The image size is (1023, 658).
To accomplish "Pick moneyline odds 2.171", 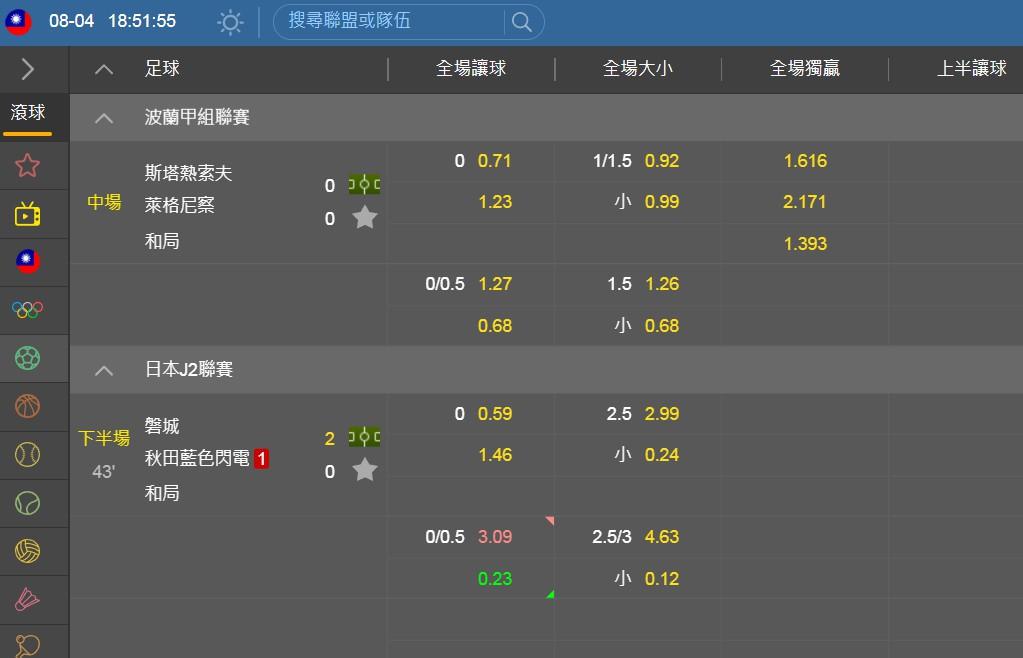I will click(x=804, y=202).
